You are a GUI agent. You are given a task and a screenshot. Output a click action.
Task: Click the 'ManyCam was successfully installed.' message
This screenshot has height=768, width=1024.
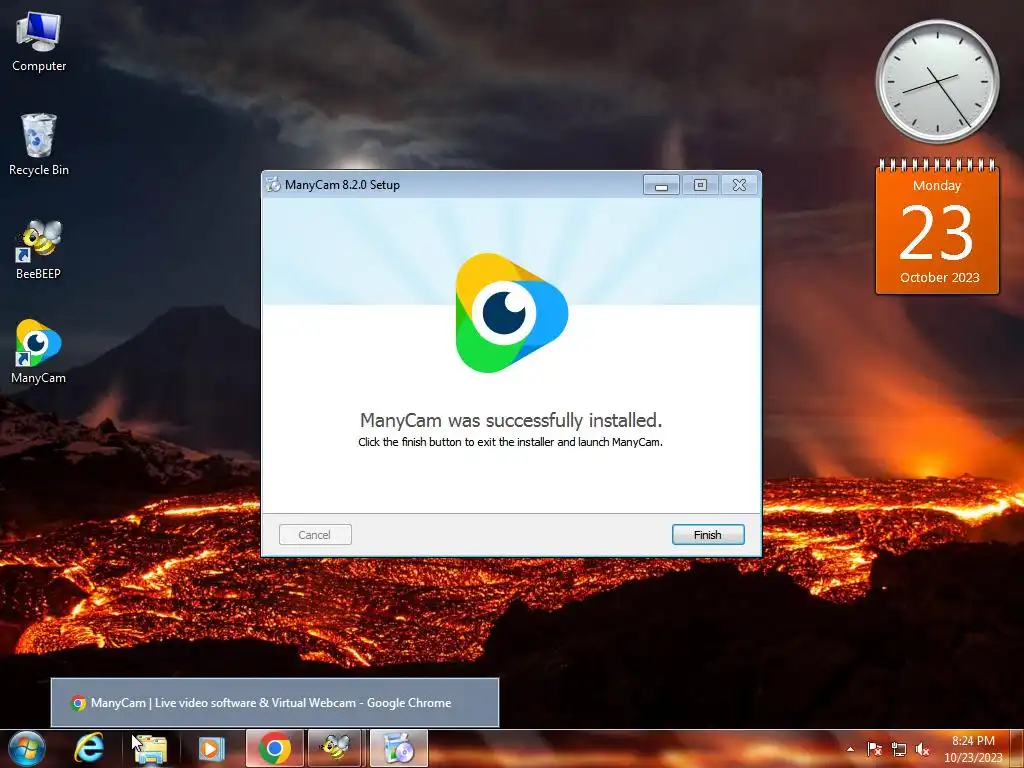[x=511, y=420]
